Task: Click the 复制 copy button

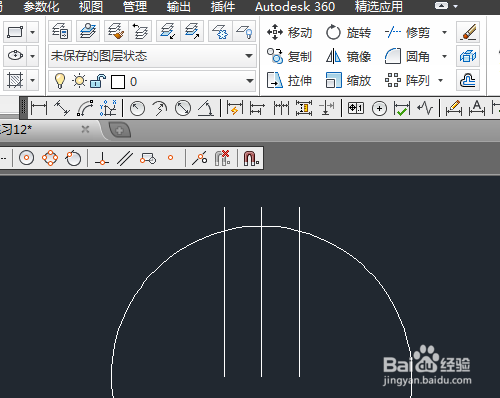Action: point(289,56)
